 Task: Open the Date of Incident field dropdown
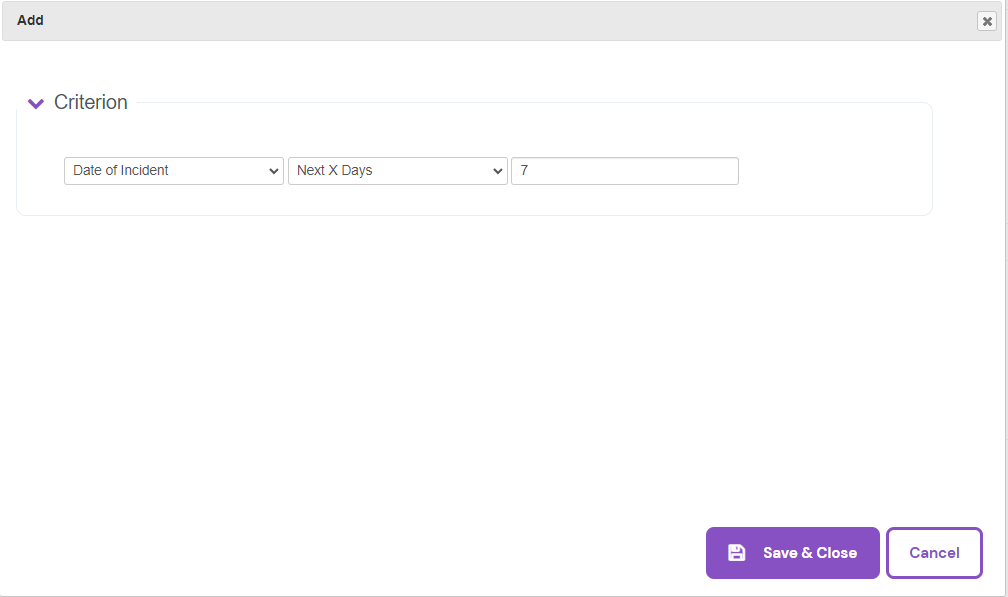click(x=173, y=171)
